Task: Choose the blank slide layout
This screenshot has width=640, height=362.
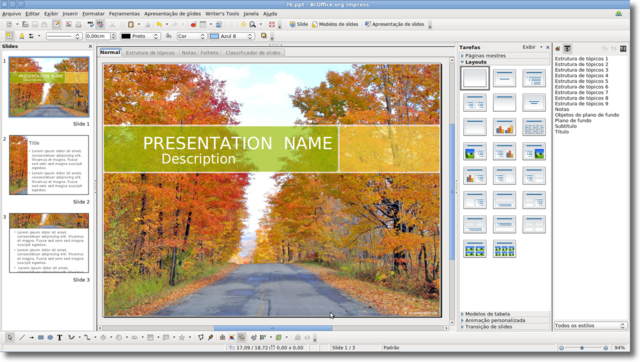Action: [475, 78]
